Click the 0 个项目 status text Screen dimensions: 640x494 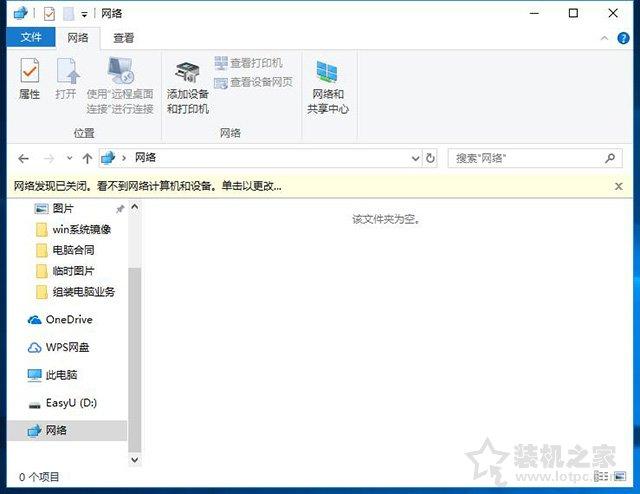(39, 477)
